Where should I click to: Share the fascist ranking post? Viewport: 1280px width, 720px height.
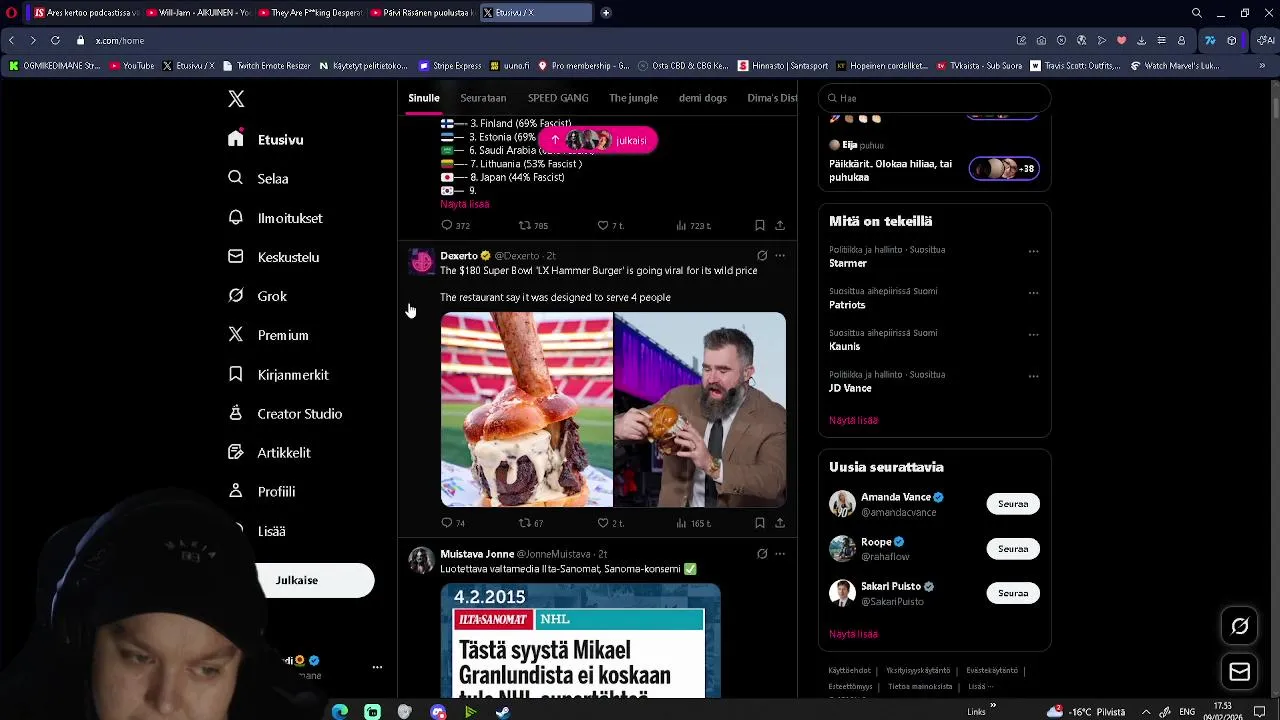(x=780, y=226)
